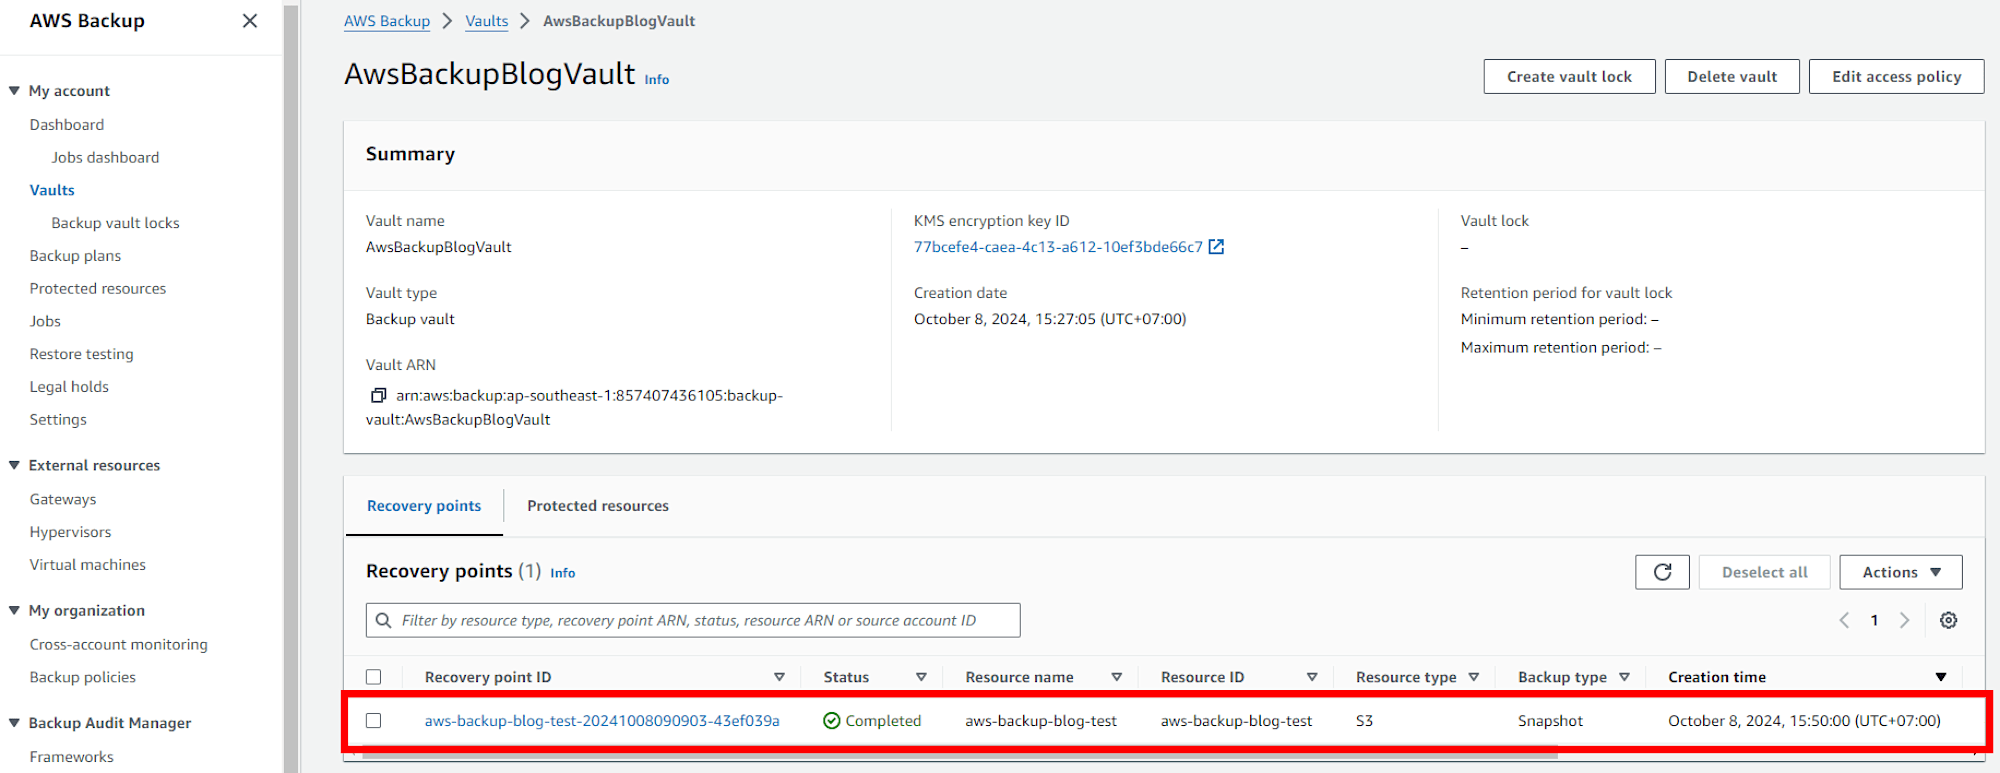
Task: Open Info link beside Recovery points heading
Action: pyautogui.click(x=563, y=573)
